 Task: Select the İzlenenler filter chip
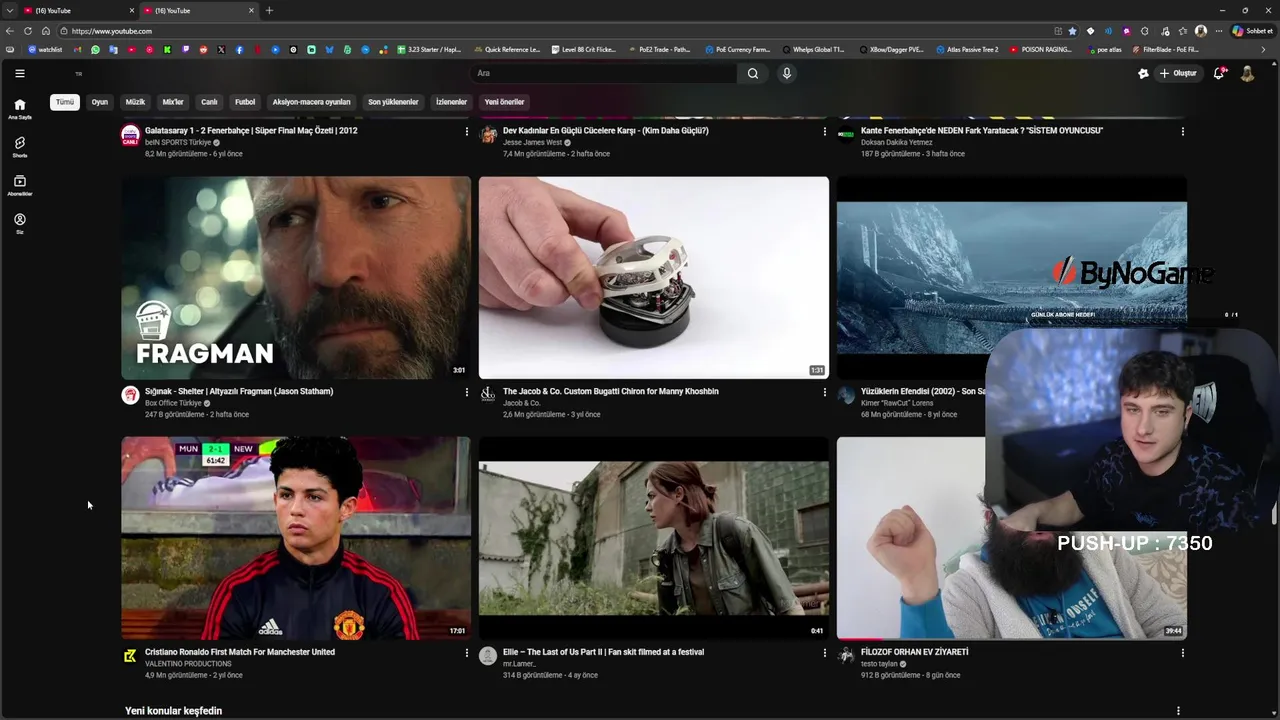tap(451, 102)
